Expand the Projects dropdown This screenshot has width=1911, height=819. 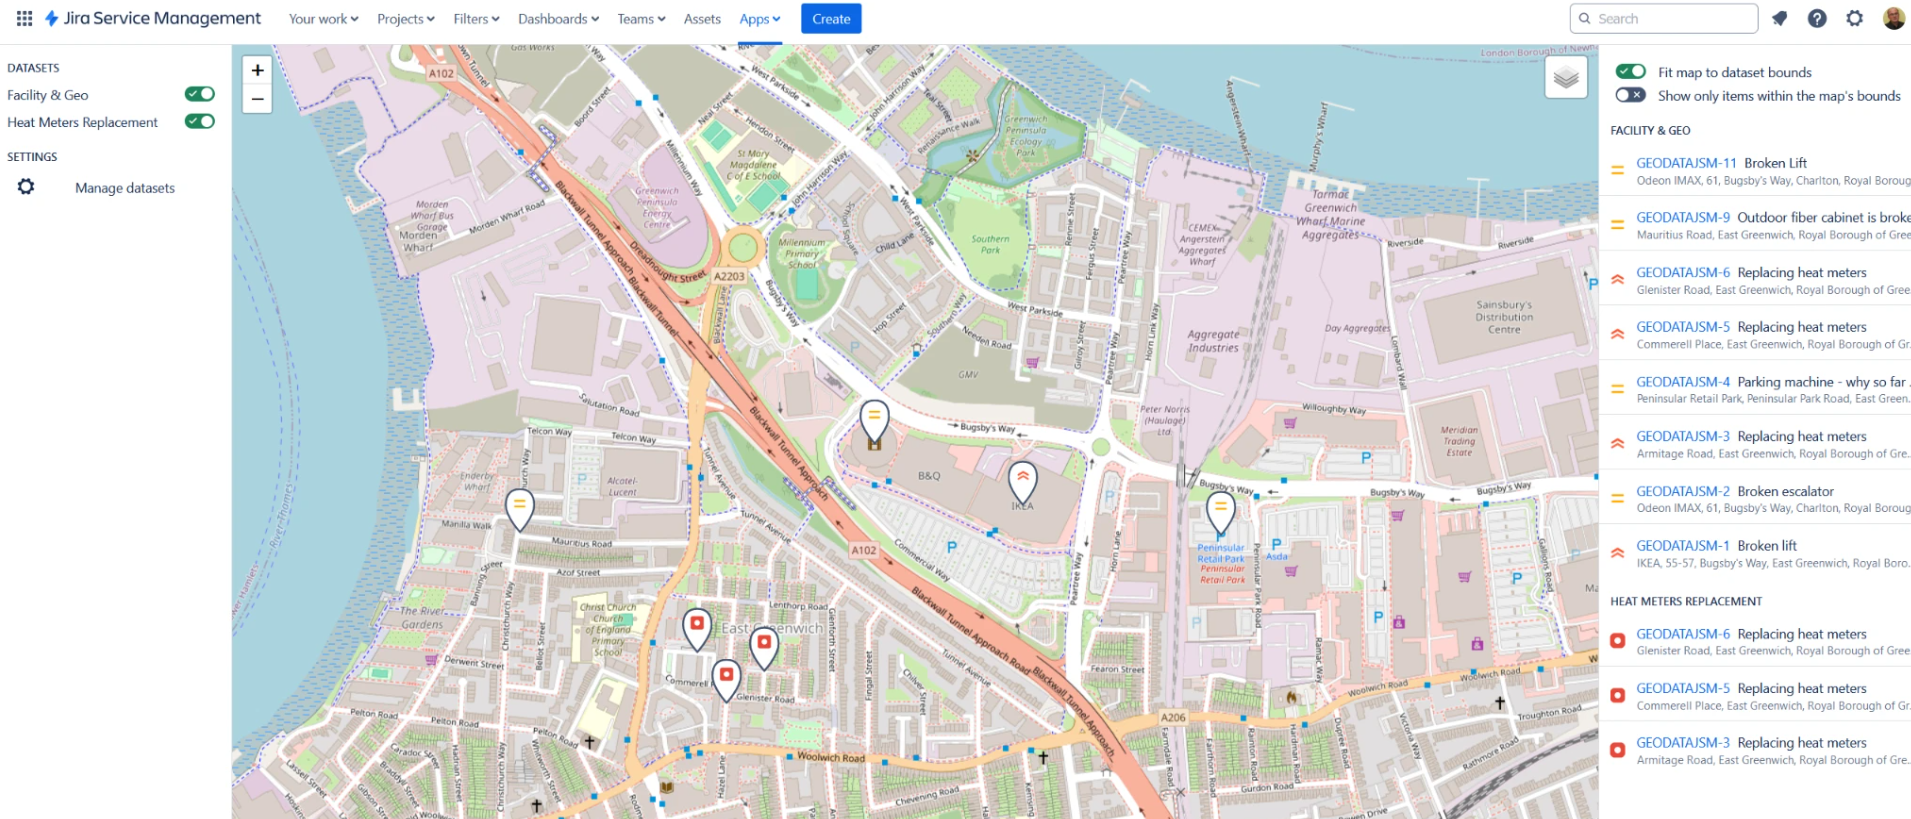(x=405, y=19)
